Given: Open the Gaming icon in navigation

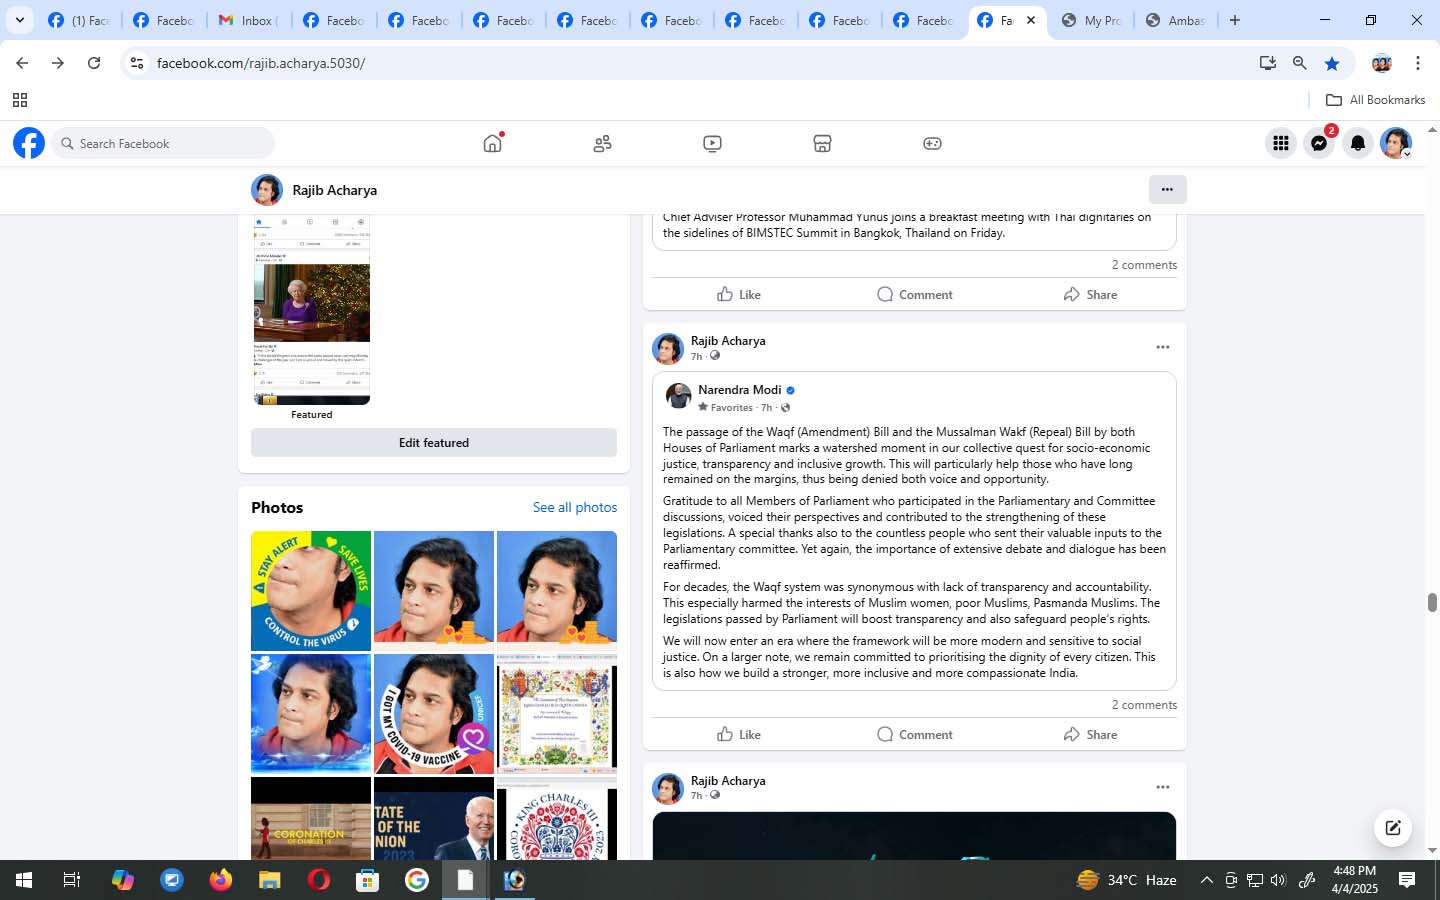Looking at the screenshot, I should (932, 143).
